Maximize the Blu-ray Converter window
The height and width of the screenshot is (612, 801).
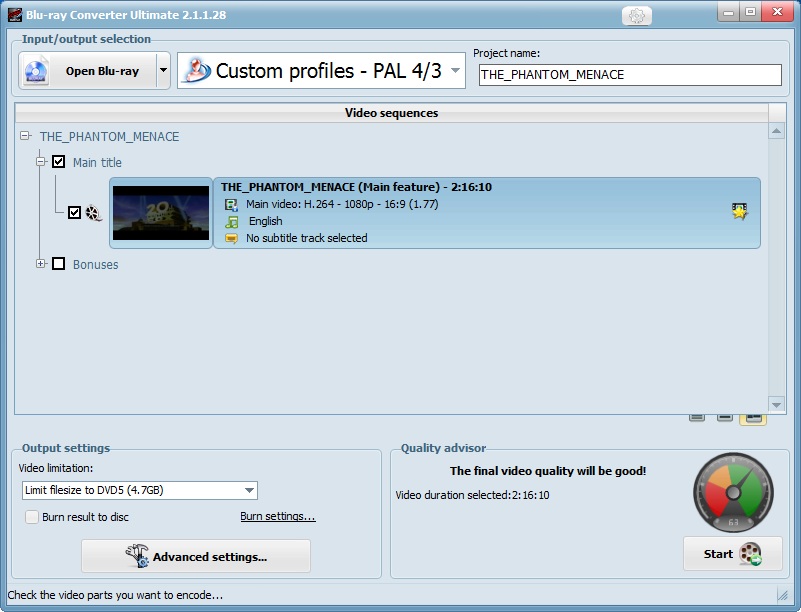pyautogui.click(x=750, y=12)
